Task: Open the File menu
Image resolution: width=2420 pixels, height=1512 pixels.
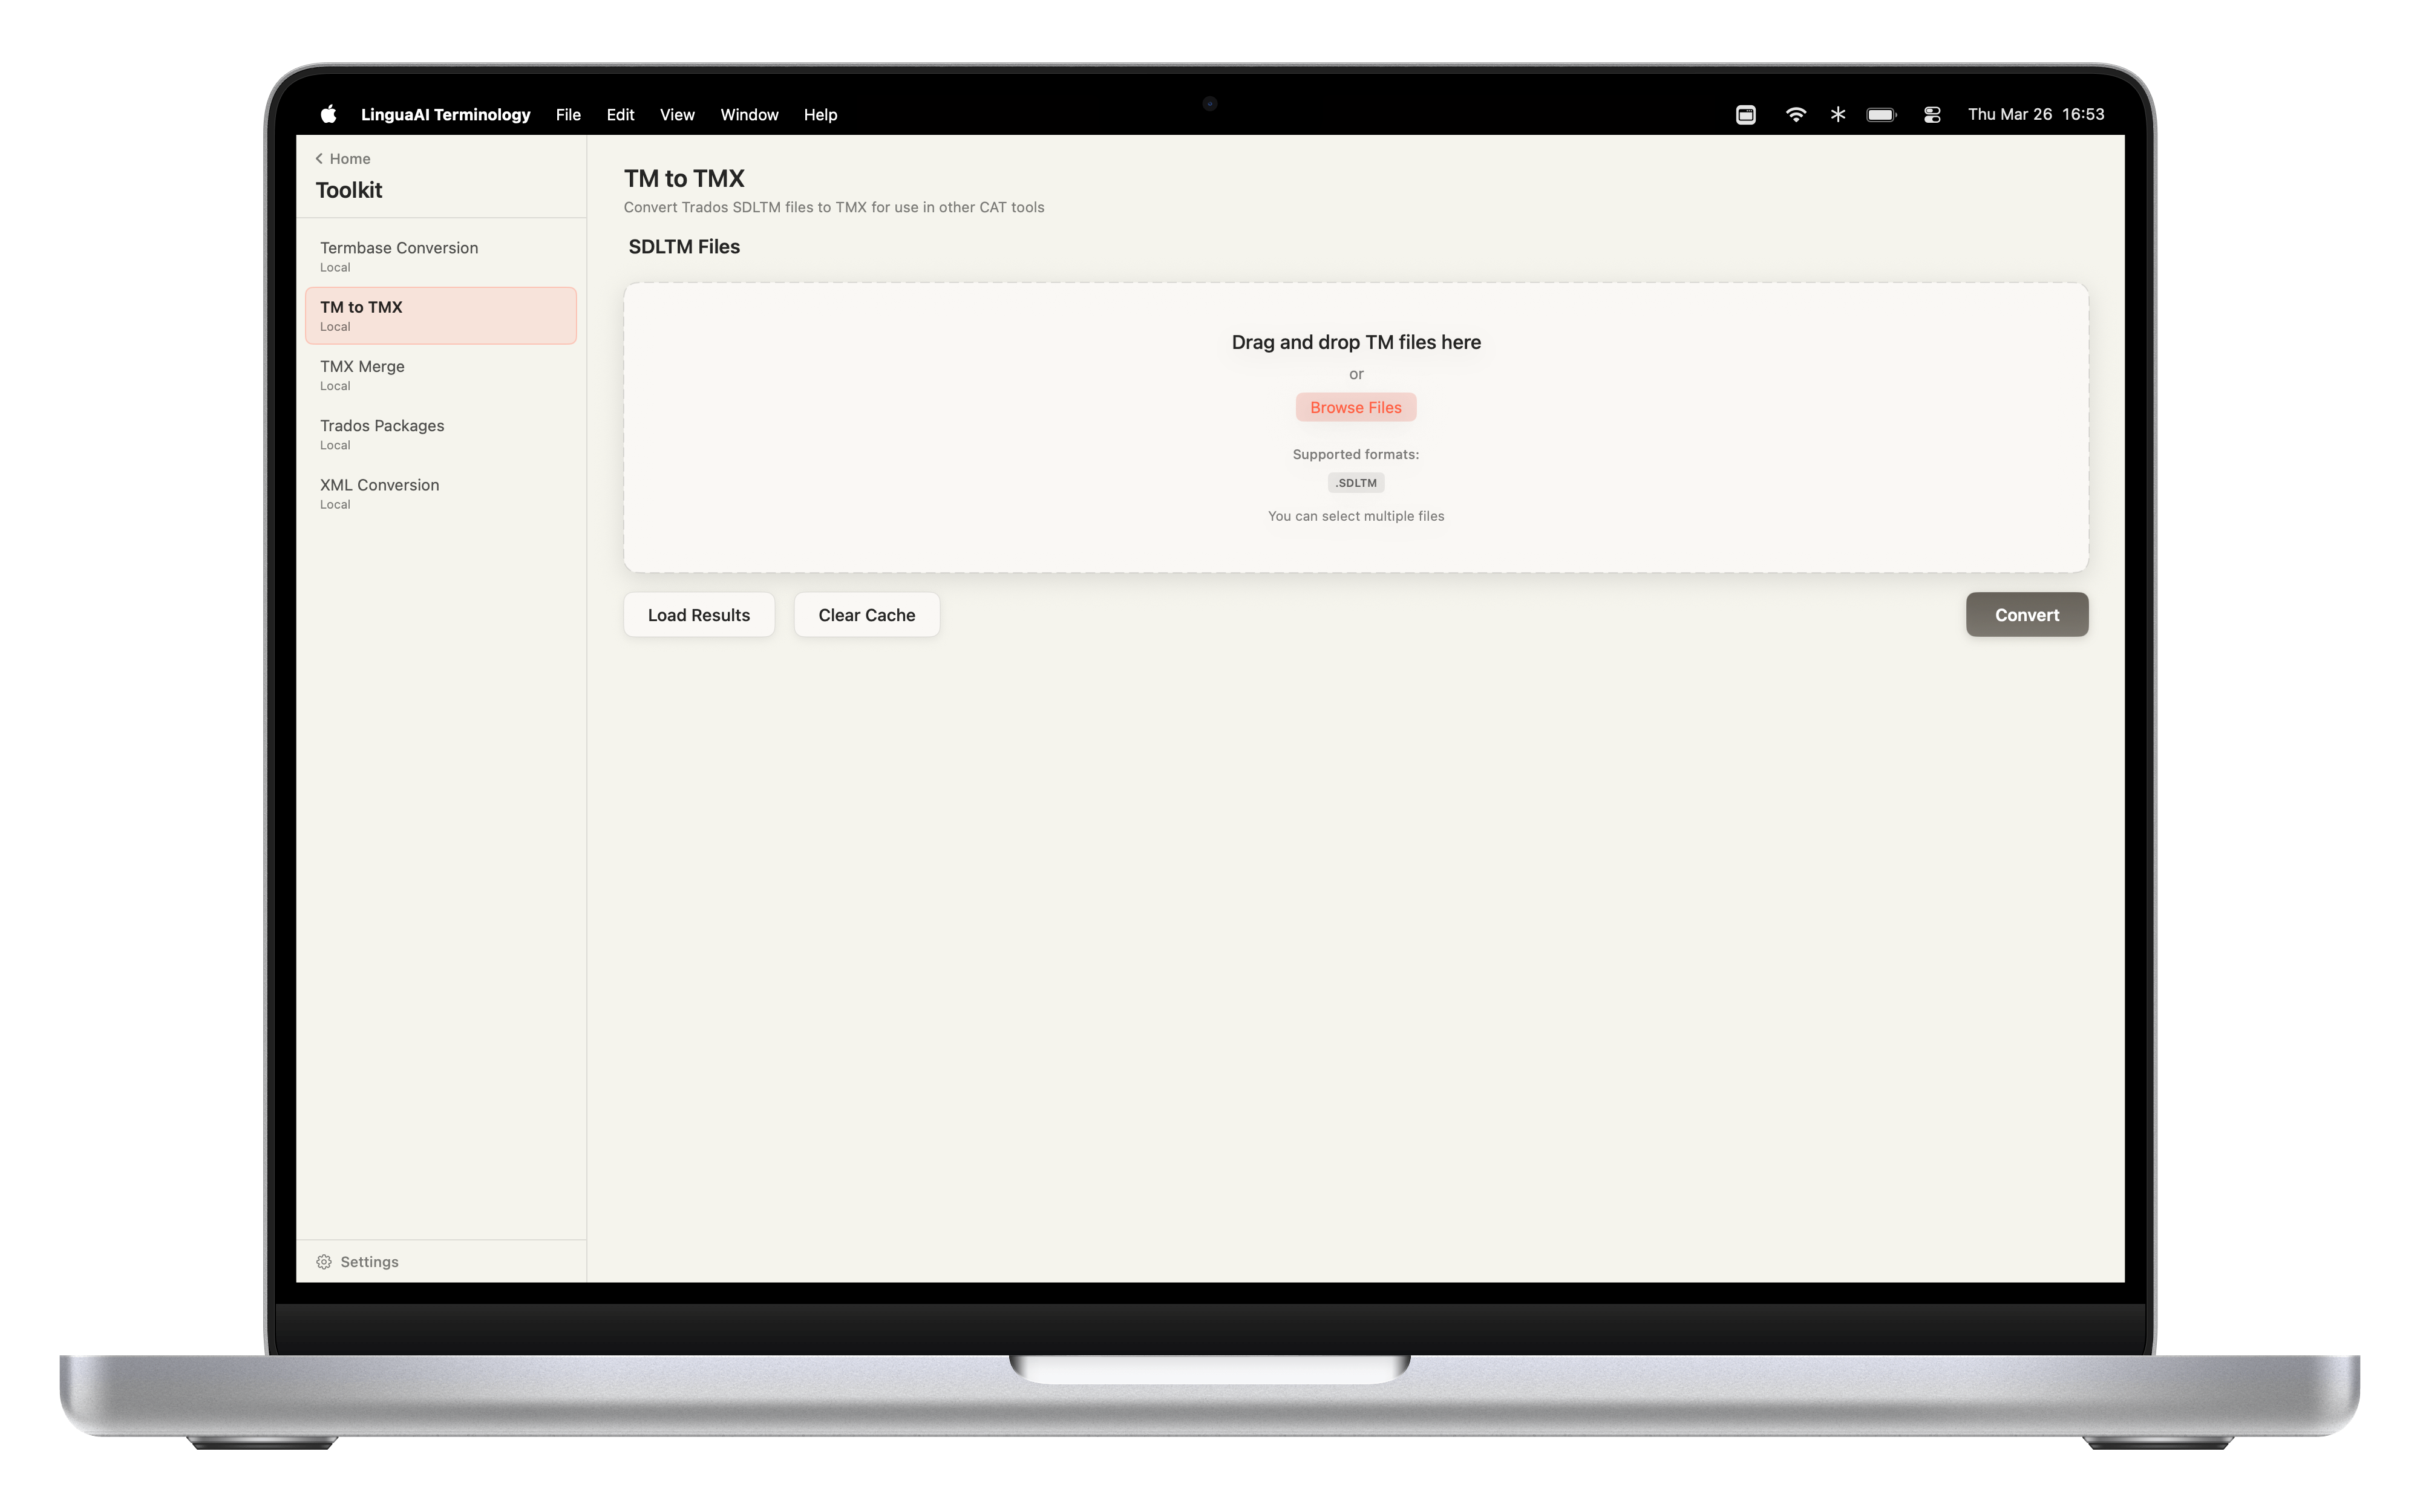Action: [x=568, y=114]
